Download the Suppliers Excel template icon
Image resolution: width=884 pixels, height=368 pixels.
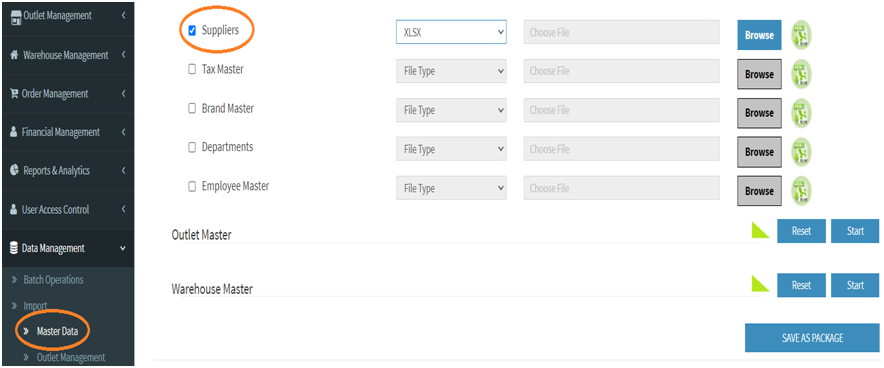802,36
